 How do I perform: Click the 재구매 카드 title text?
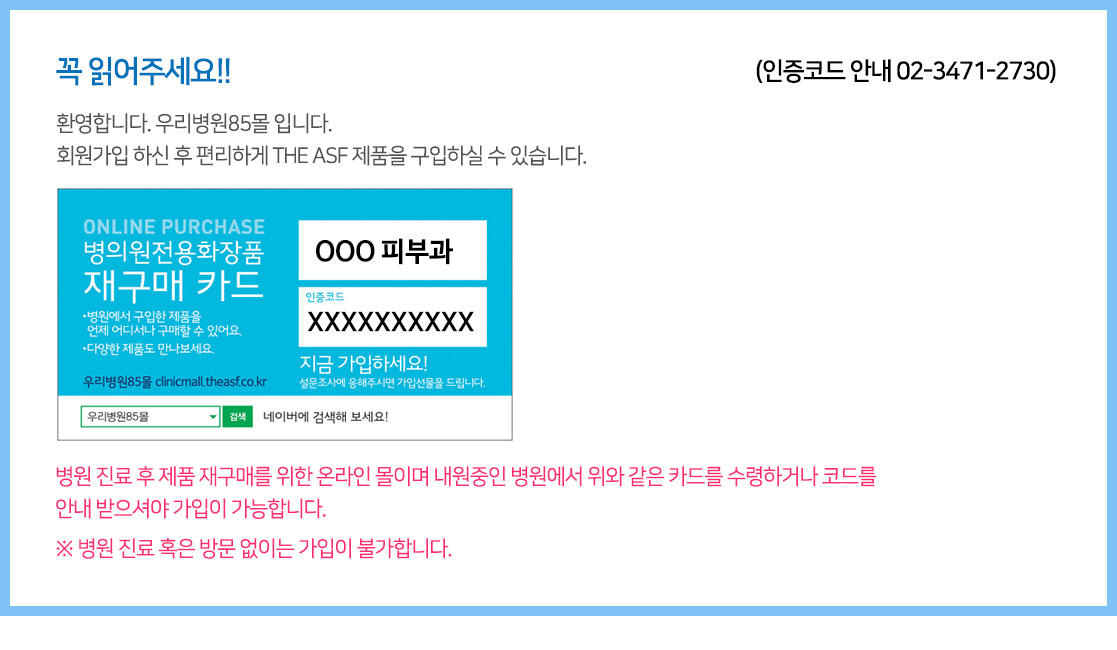click(173, 284)
